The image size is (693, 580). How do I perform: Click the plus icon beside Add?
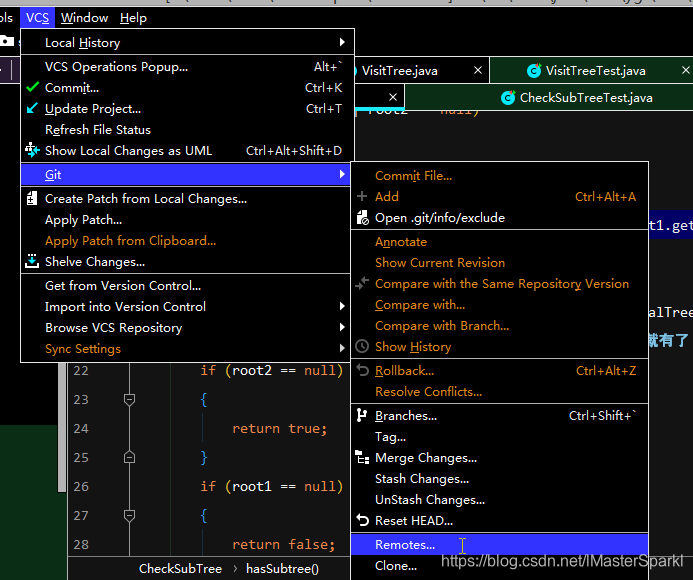[362, 196]
